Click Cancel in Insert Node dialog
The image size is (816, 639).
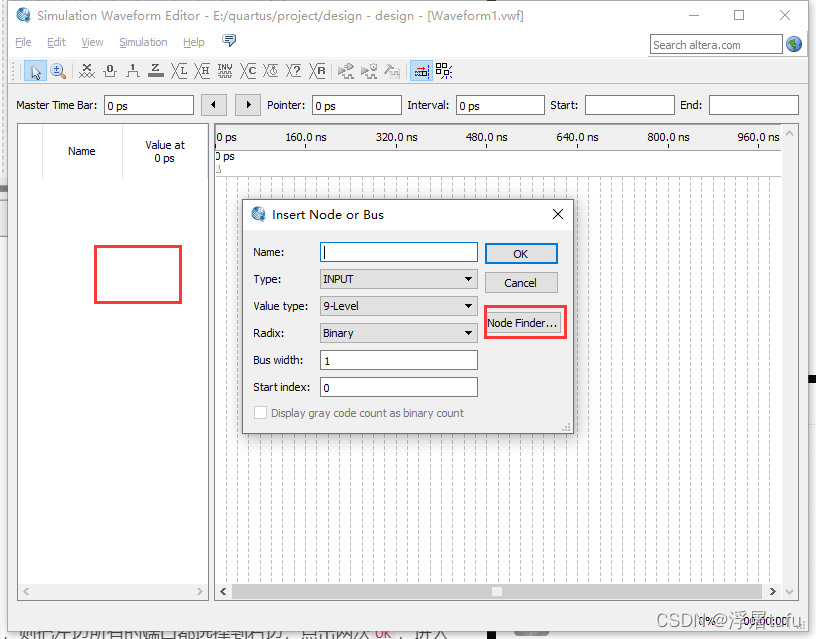tap(521, 283)
